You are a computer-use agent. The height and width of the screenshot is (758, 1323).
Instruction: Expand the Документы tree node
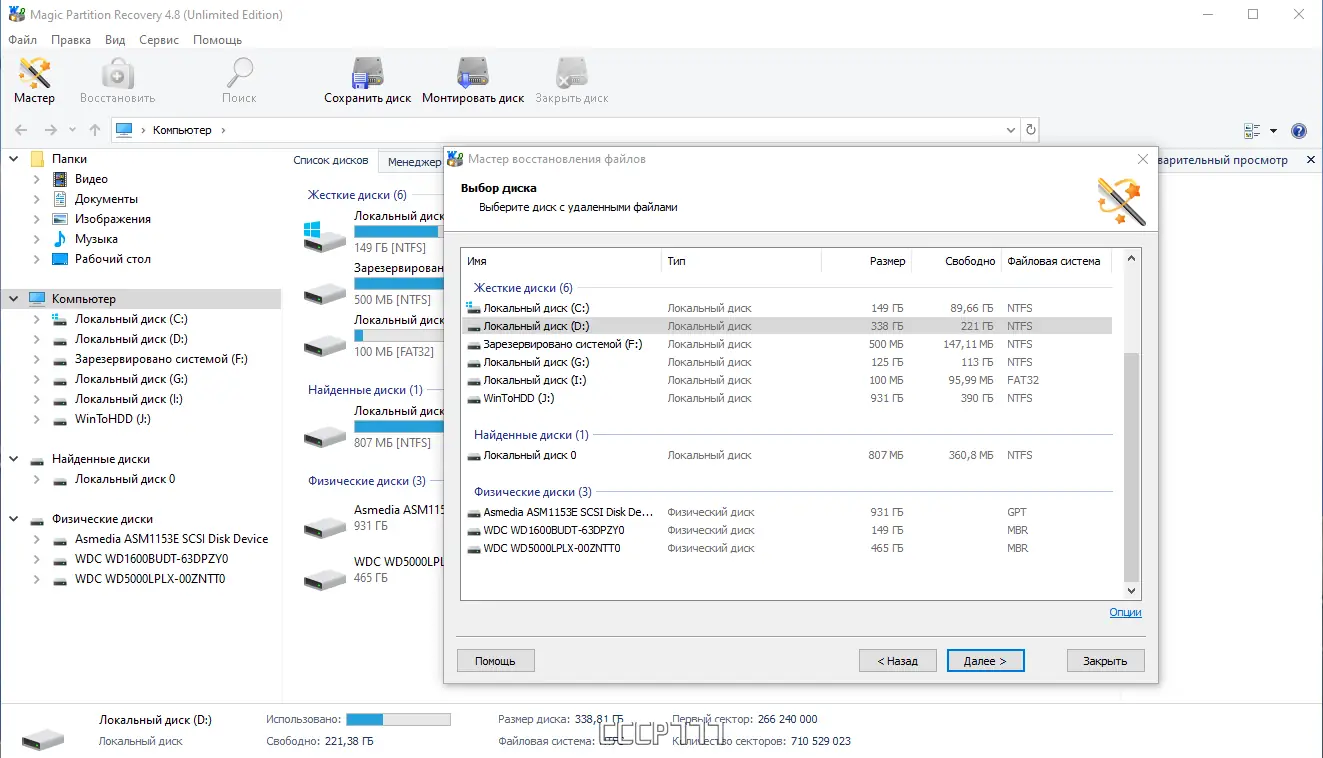click(x=37, y=199)
